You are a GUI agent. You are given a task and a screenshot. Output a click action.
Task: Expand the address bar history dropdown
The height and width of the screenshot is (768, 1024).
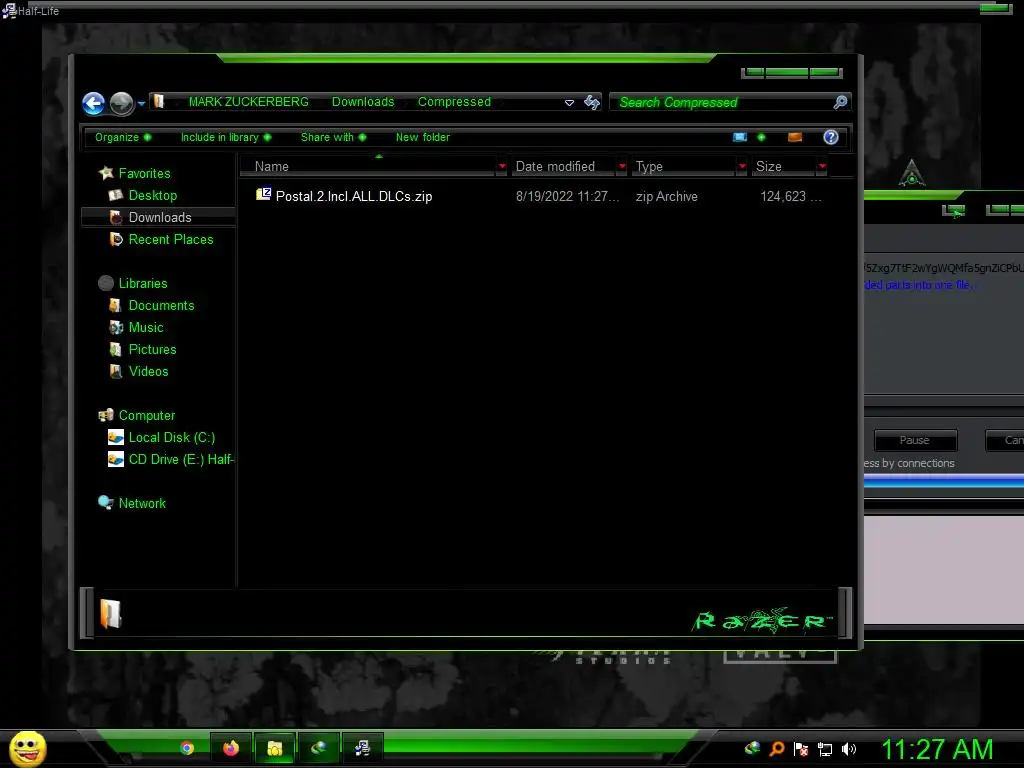(569, 103)
